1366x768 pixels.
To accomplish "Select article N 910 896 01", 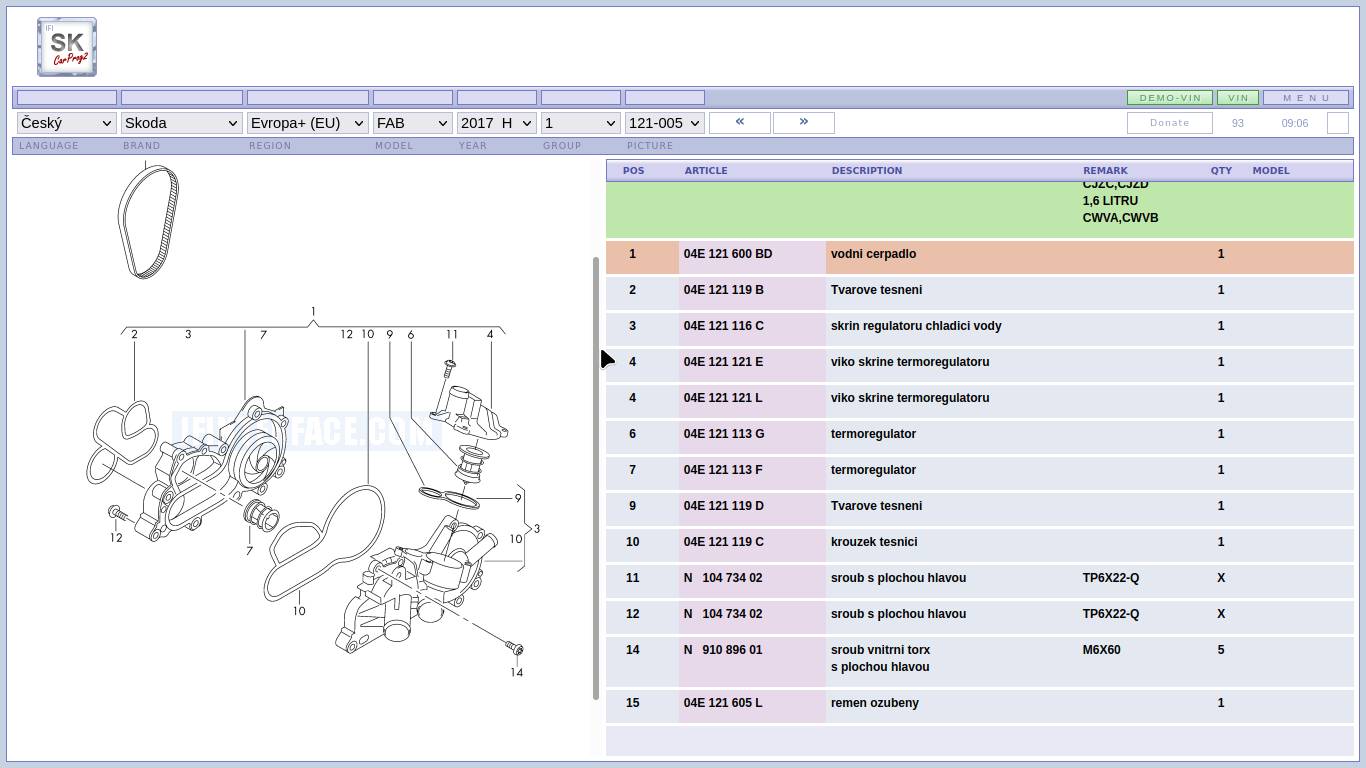I will 723,650.
